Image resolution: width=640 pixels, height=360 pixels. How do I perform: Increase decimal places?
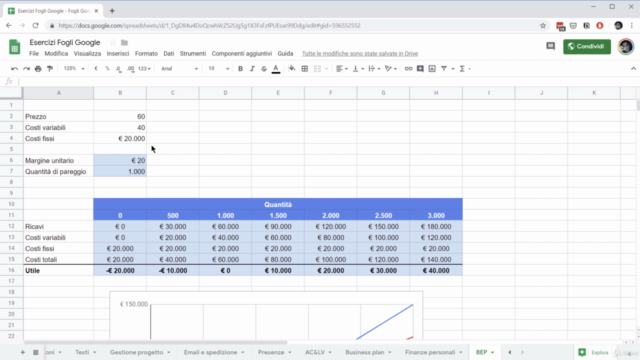131,69
